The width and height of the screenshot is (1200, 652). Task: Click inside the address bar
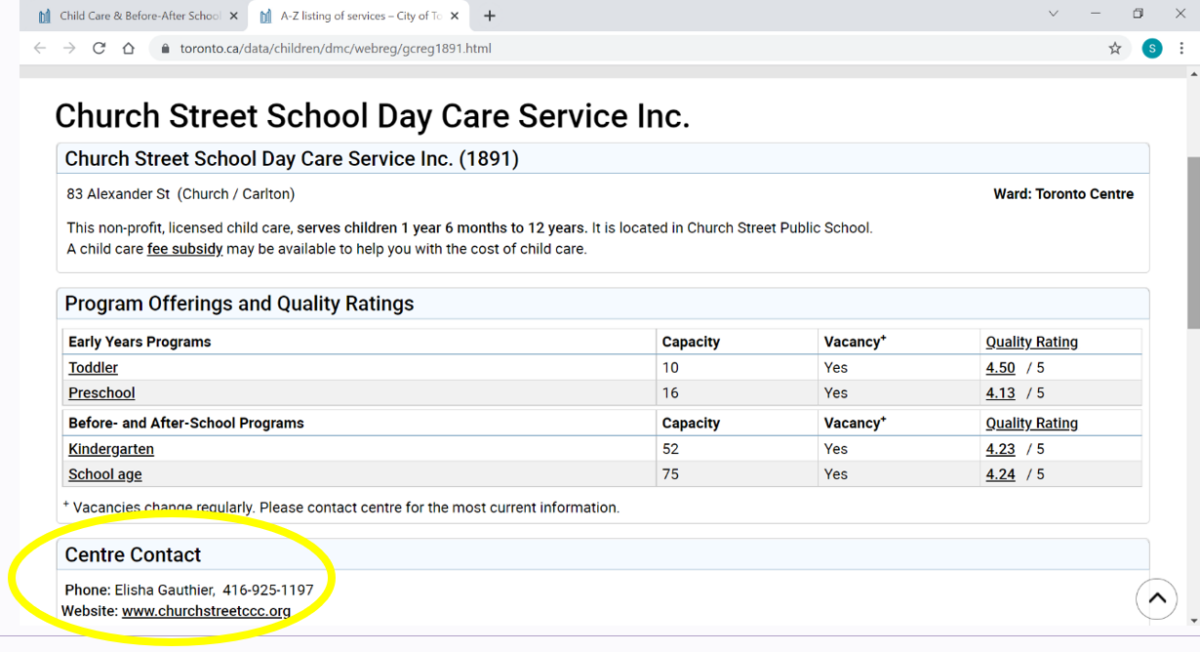400,47
